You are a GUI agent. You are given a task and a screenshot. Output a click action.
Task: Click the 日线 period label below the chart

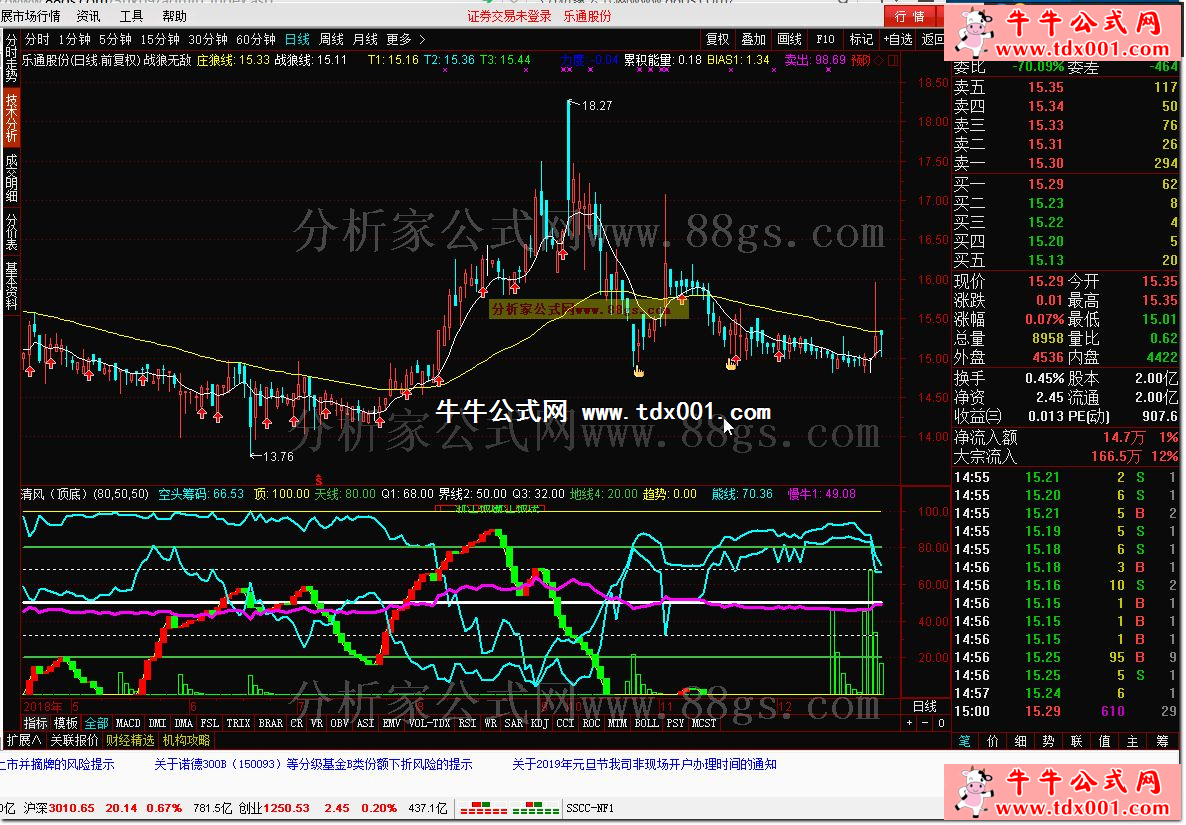coord(925,706)
